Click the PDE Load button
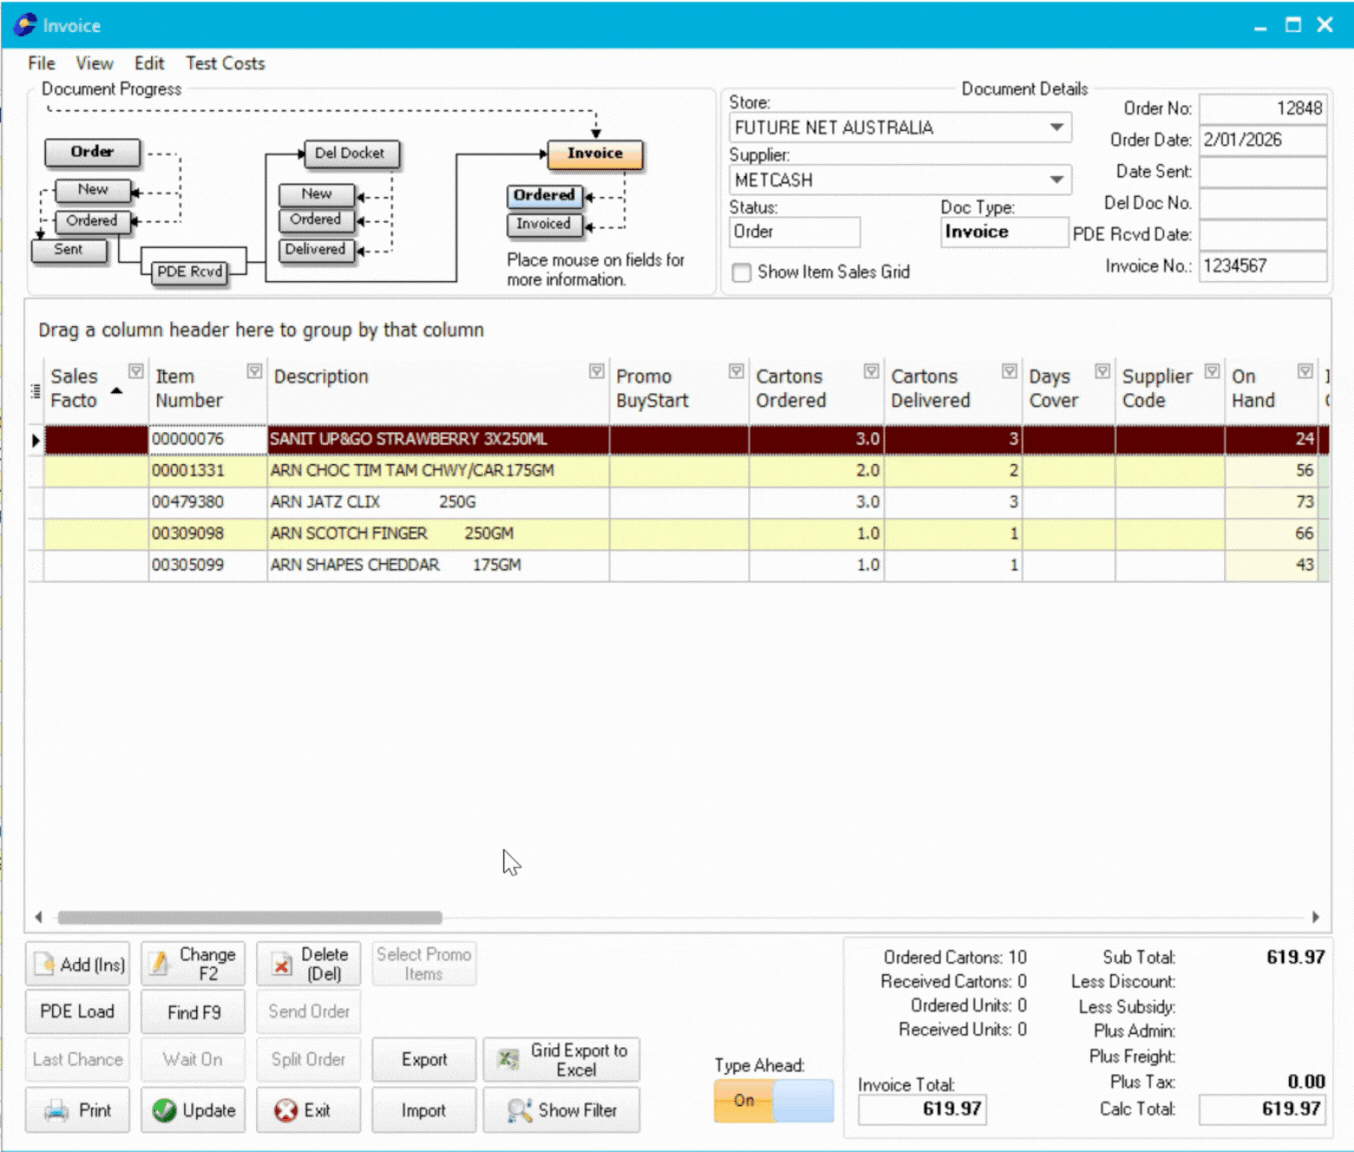Screen dimensions: 1354x1152 click(77, 1011)
